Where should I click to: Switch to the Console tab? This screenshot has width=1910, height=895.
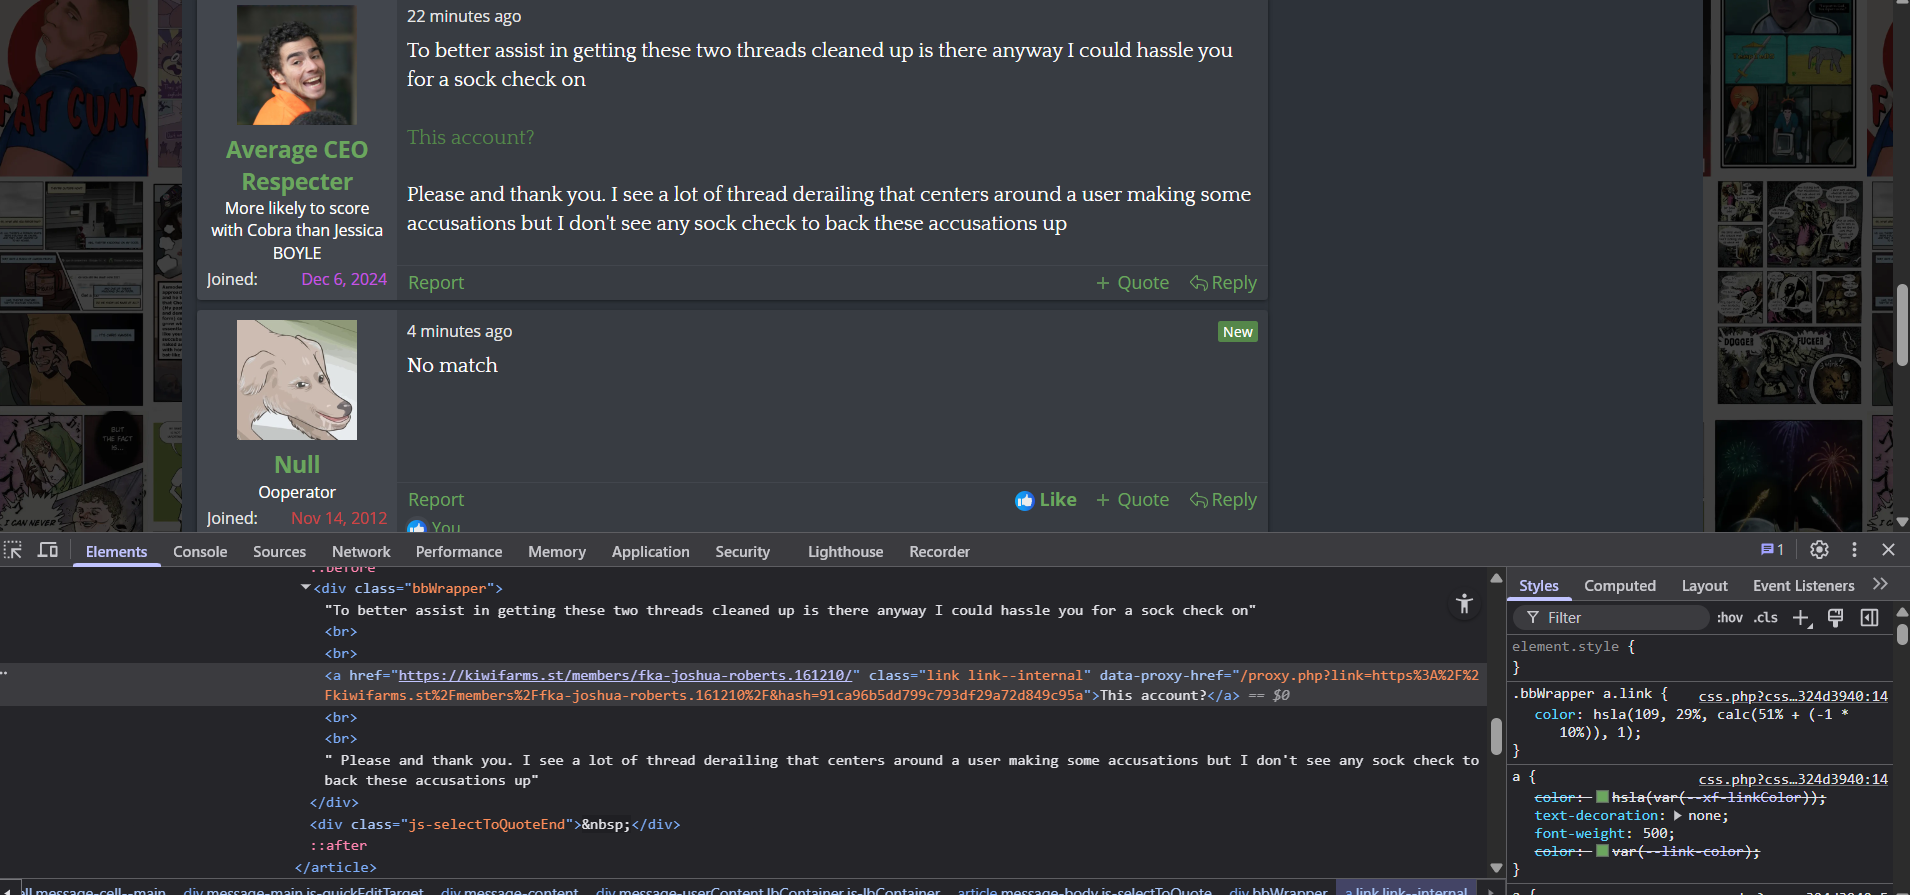coord(200,552)
